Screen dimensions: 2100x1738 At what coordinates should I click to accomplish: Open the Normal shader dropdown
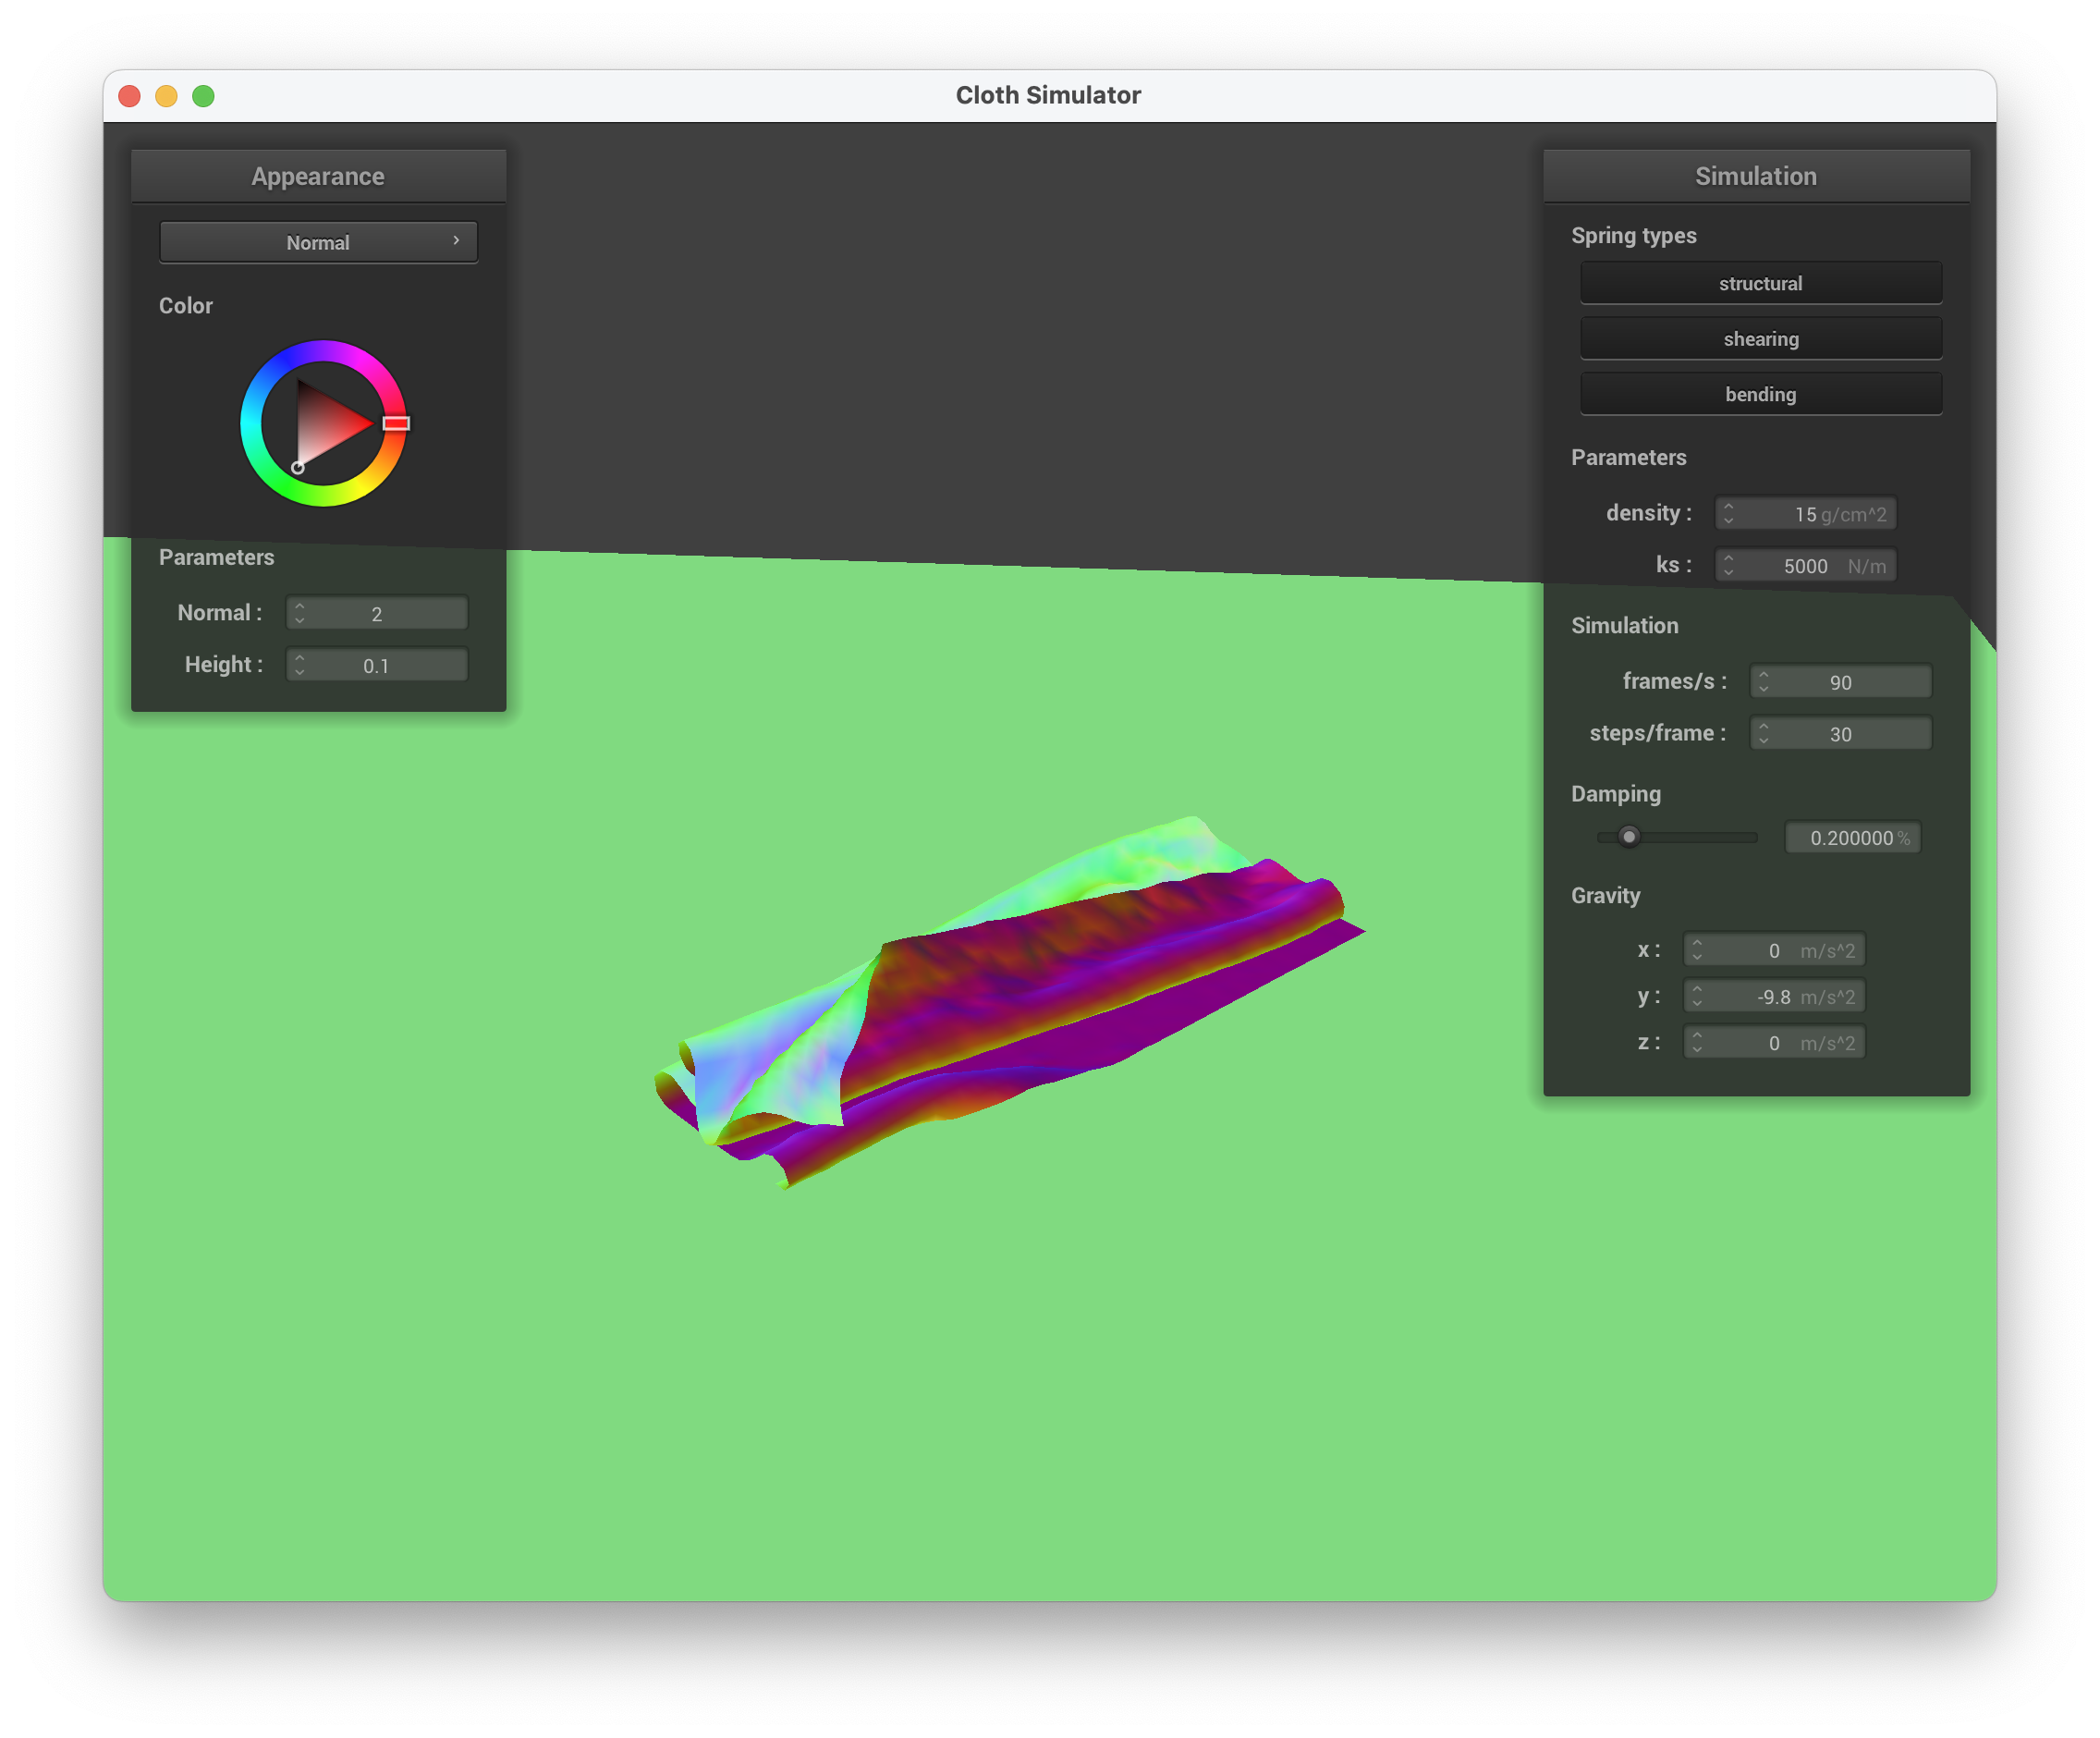[x=318, y=242]
